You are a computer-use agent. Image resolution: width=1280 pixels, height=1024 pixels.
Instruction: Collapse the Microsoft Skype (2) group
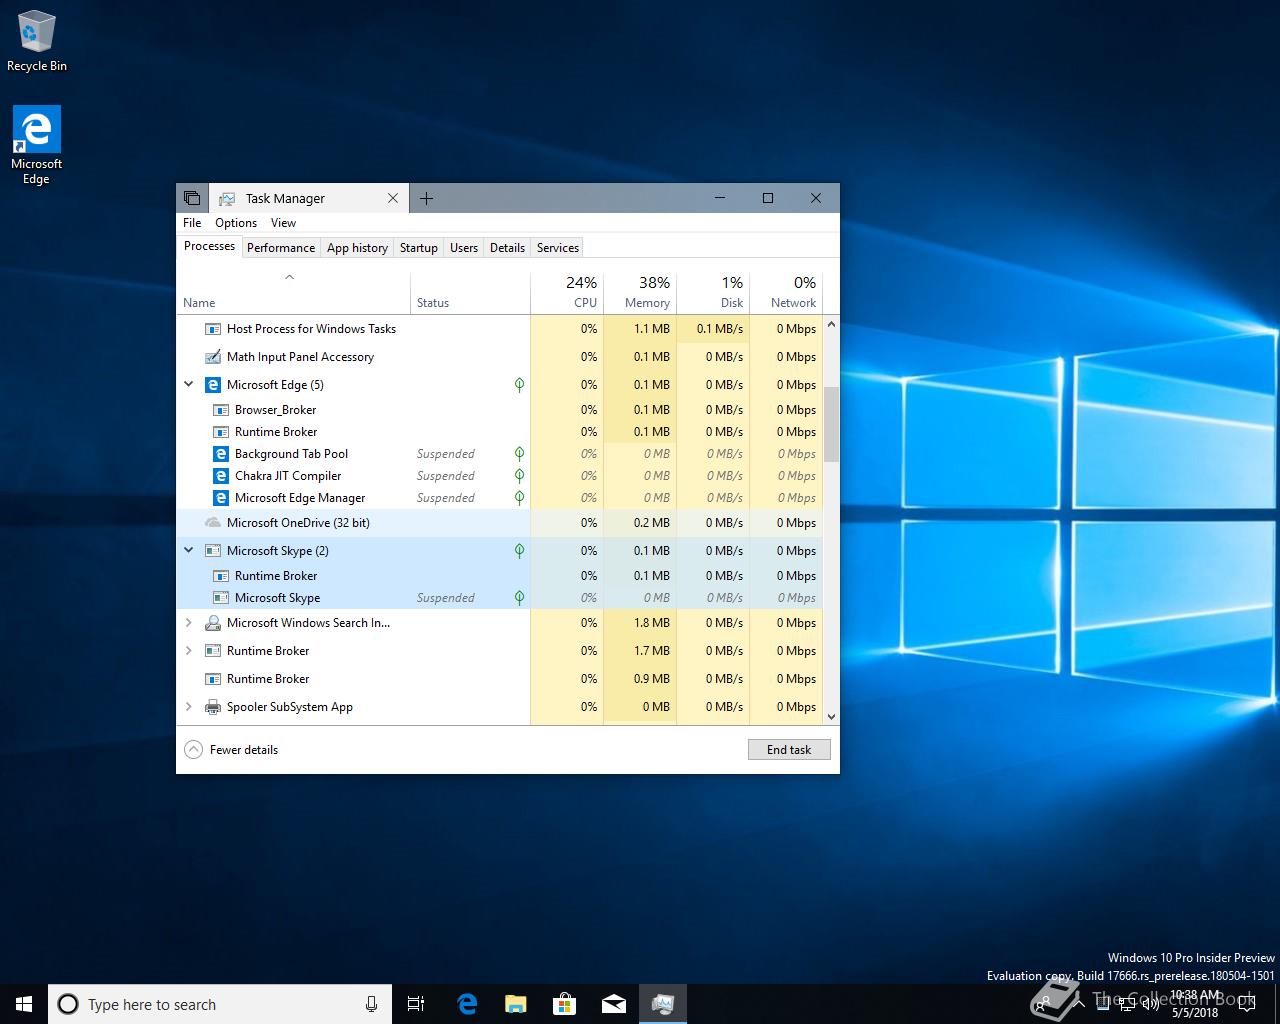tap(188, 551)
